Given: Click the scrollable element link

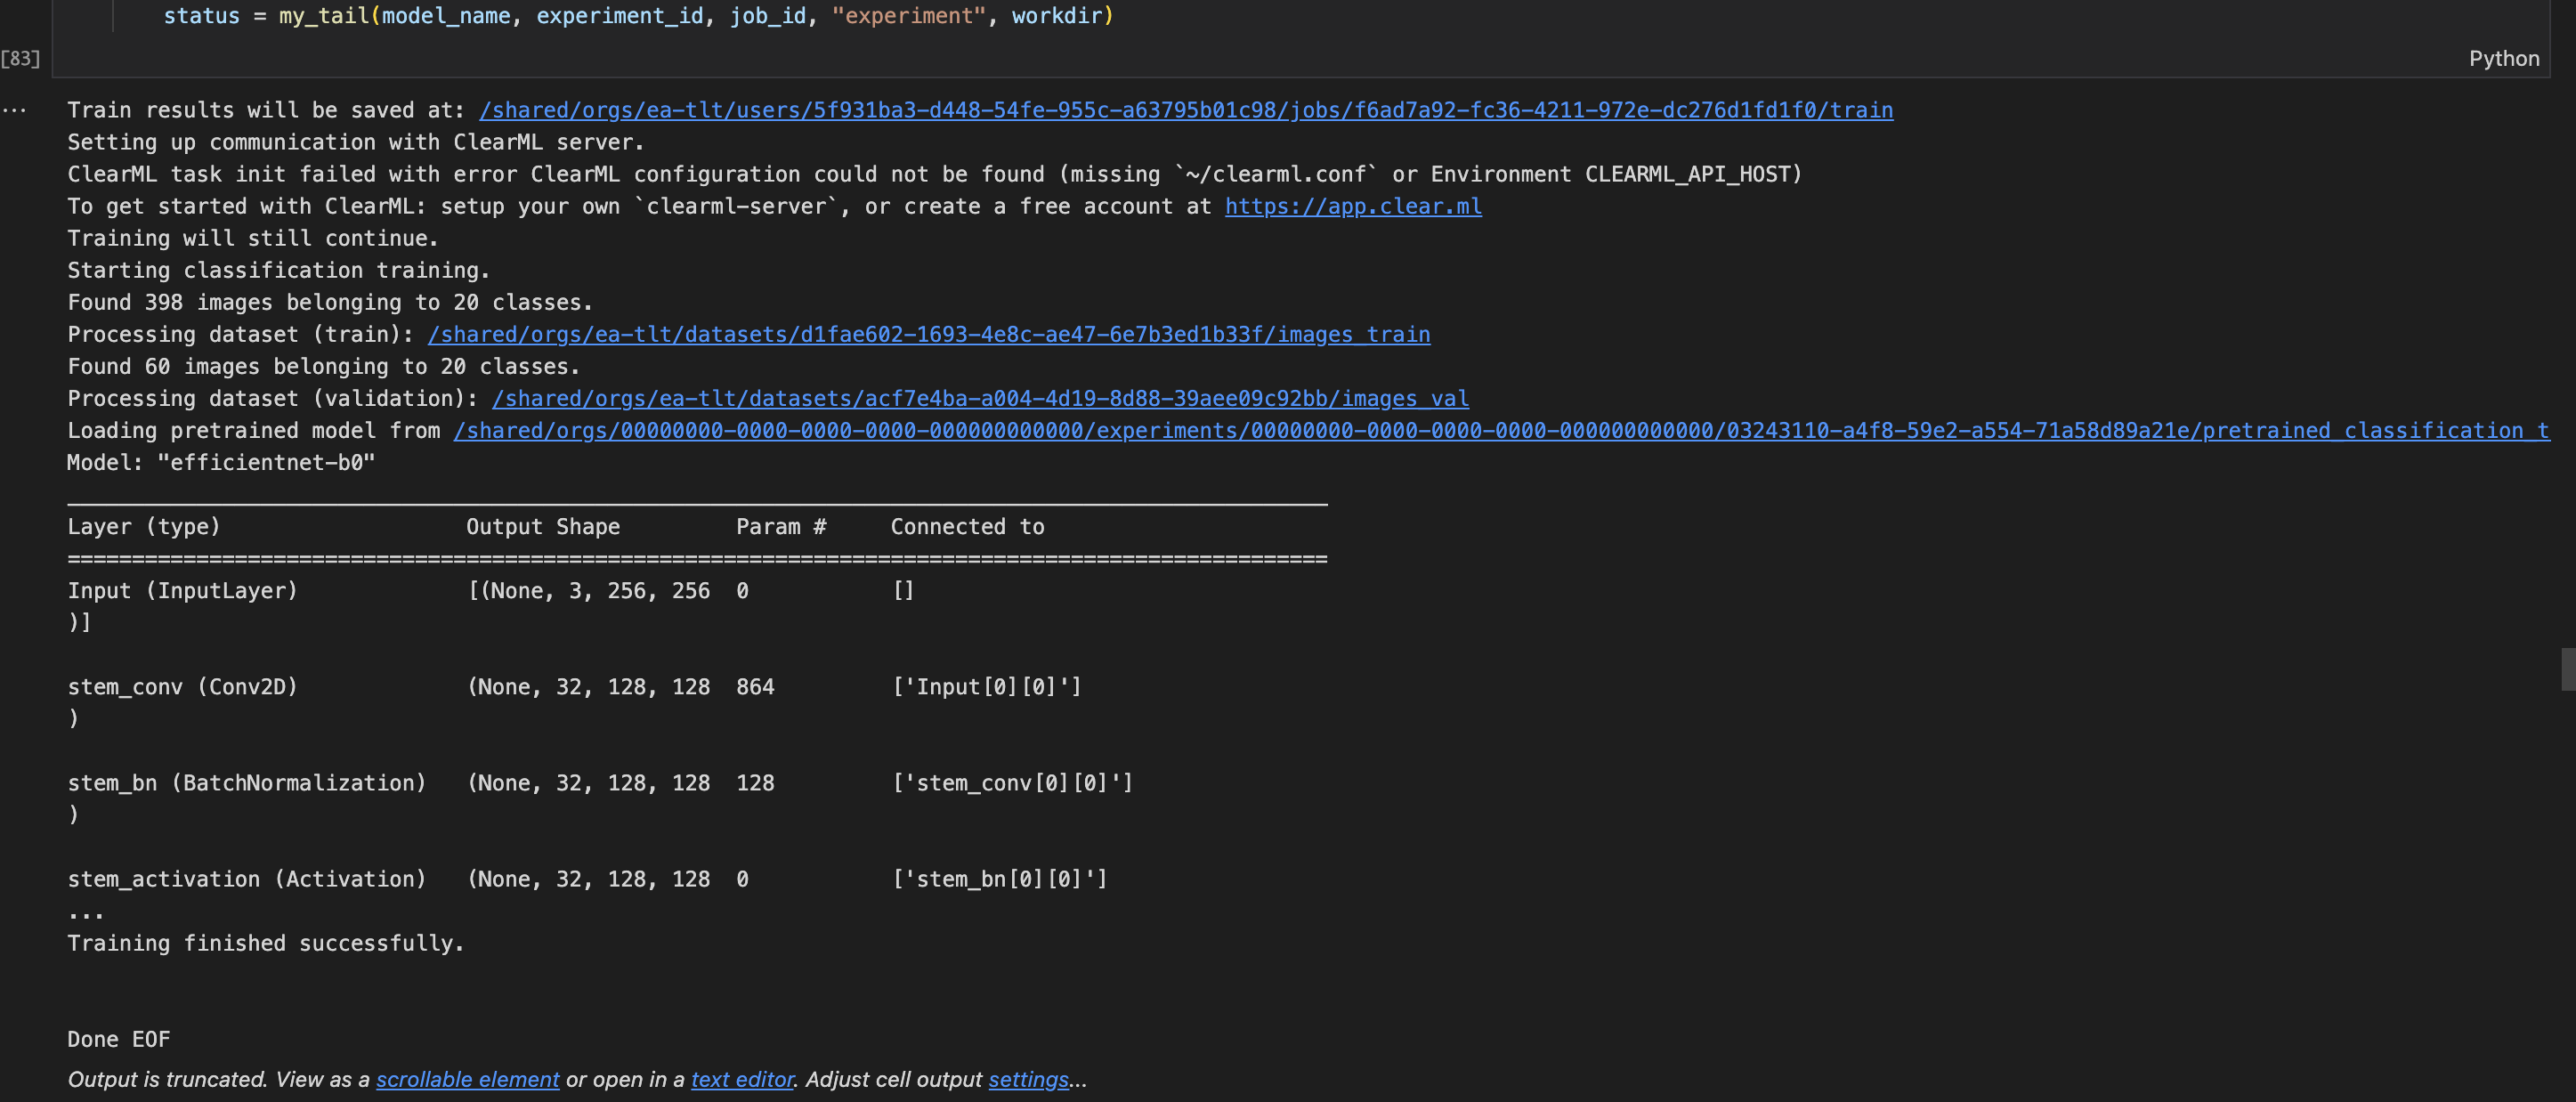Looking at the screenshot, I should [467, 1079].
